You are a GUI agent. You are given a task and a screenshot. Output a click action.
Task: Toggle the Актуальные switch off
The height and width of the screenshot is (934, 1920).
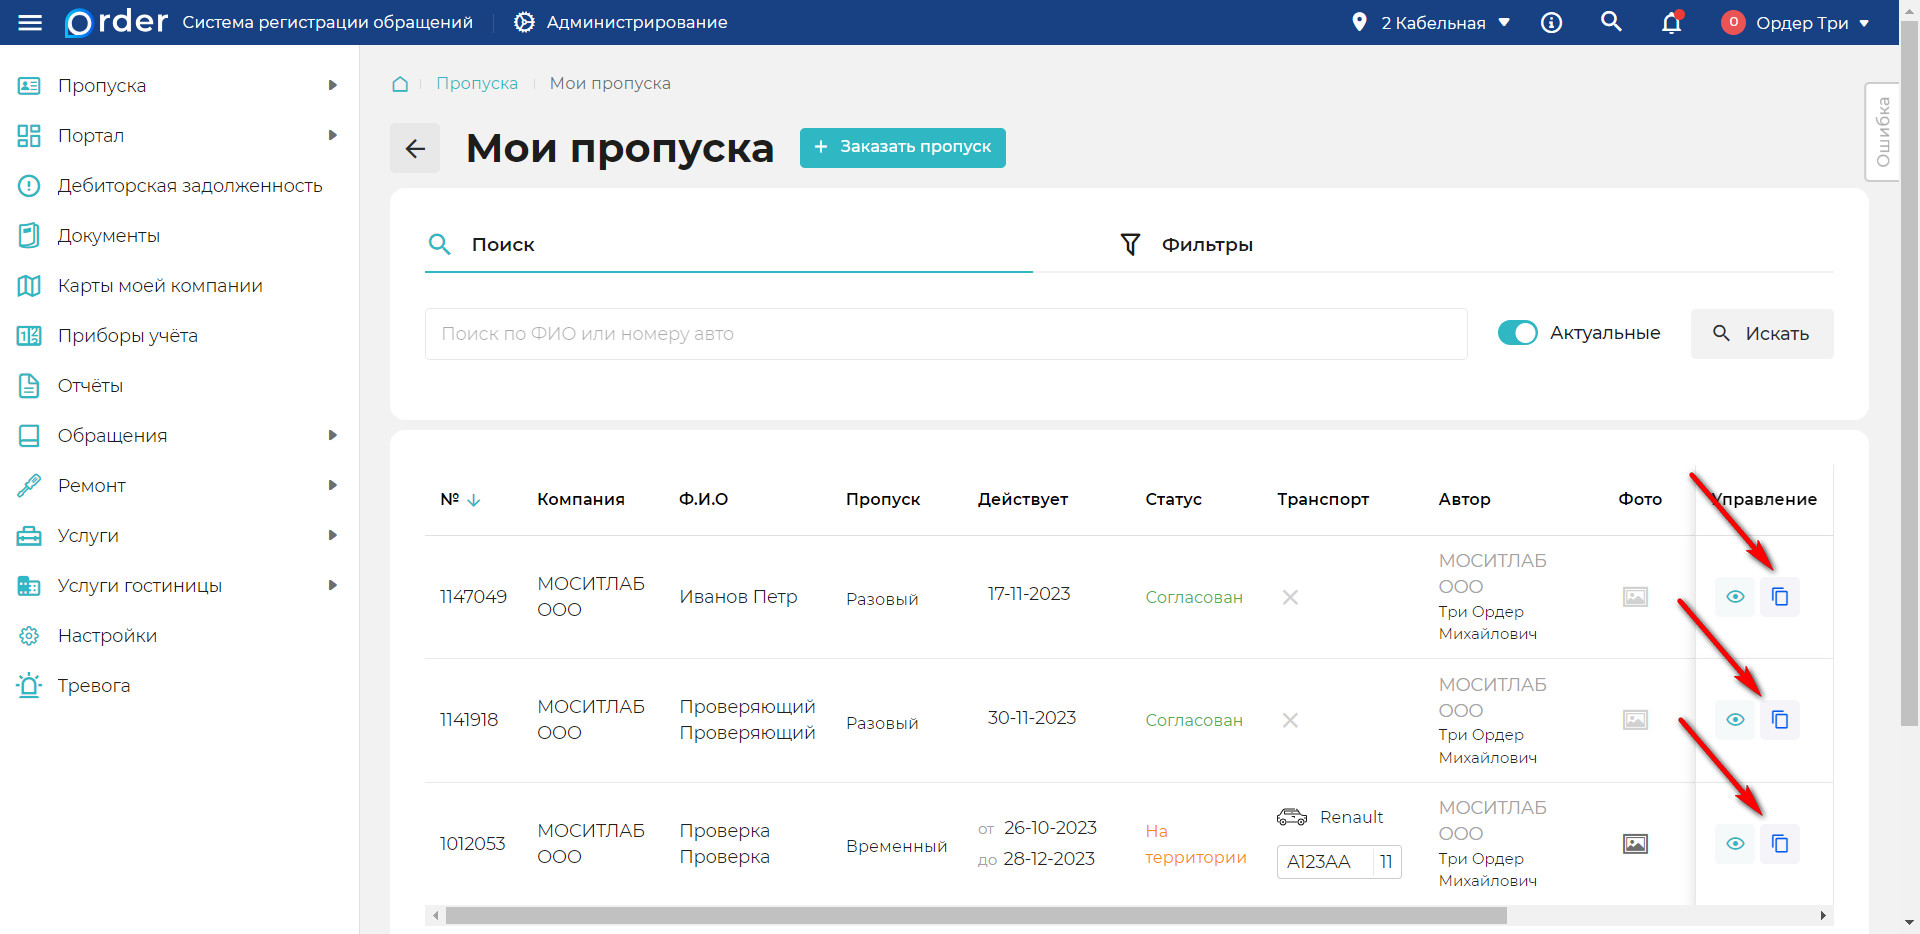(1517, 333)
